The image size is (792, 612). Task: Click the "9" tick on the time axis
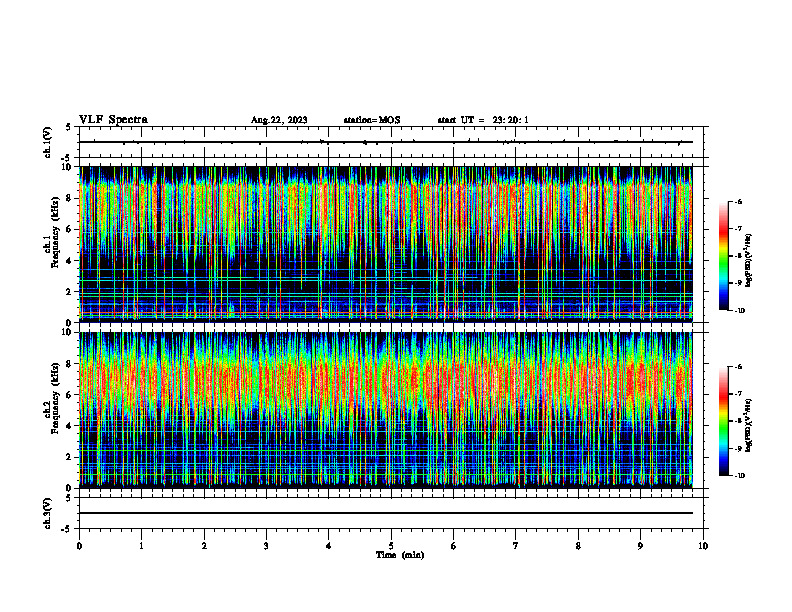[640, 546]
